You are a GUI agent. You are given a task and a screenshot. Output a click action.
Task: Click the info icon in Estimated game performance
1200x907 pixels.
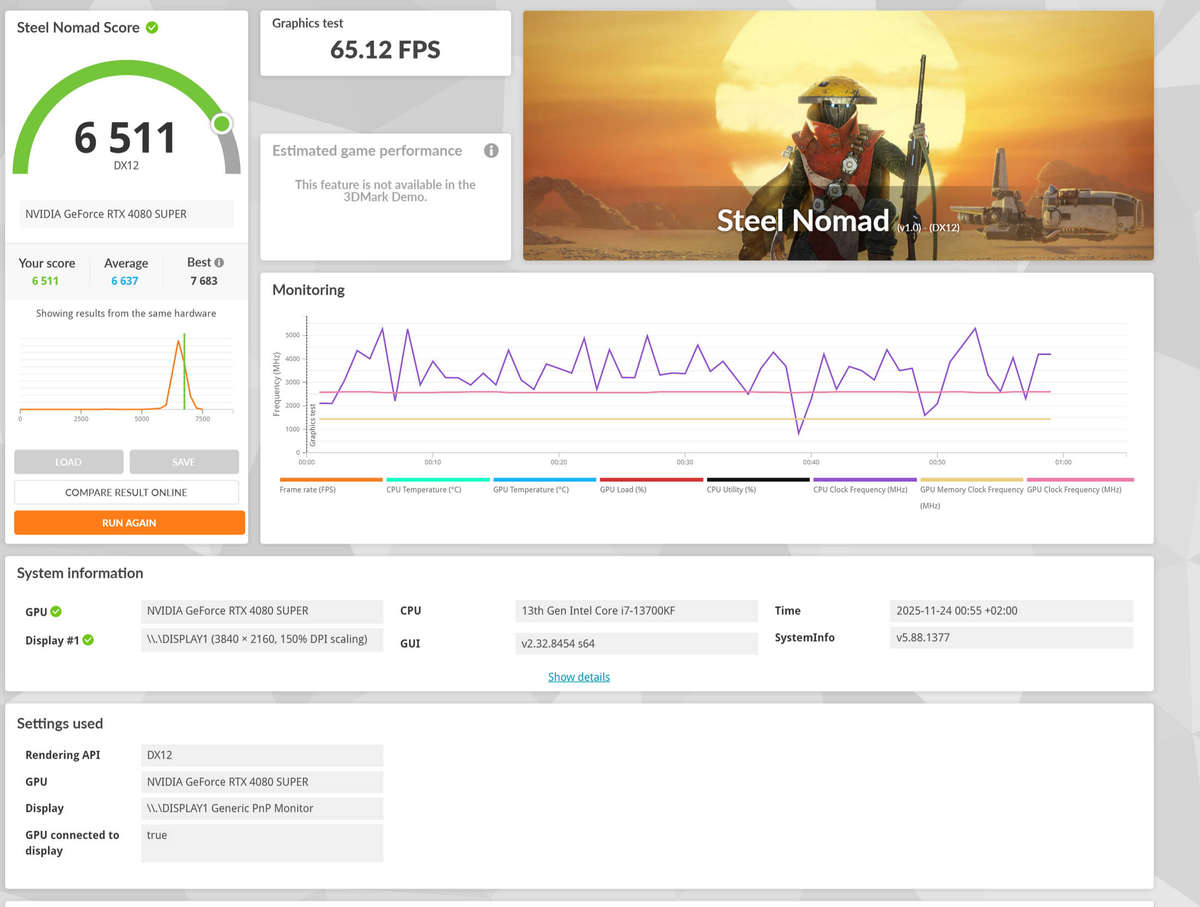pyautogui.click(x=491, y=151)
